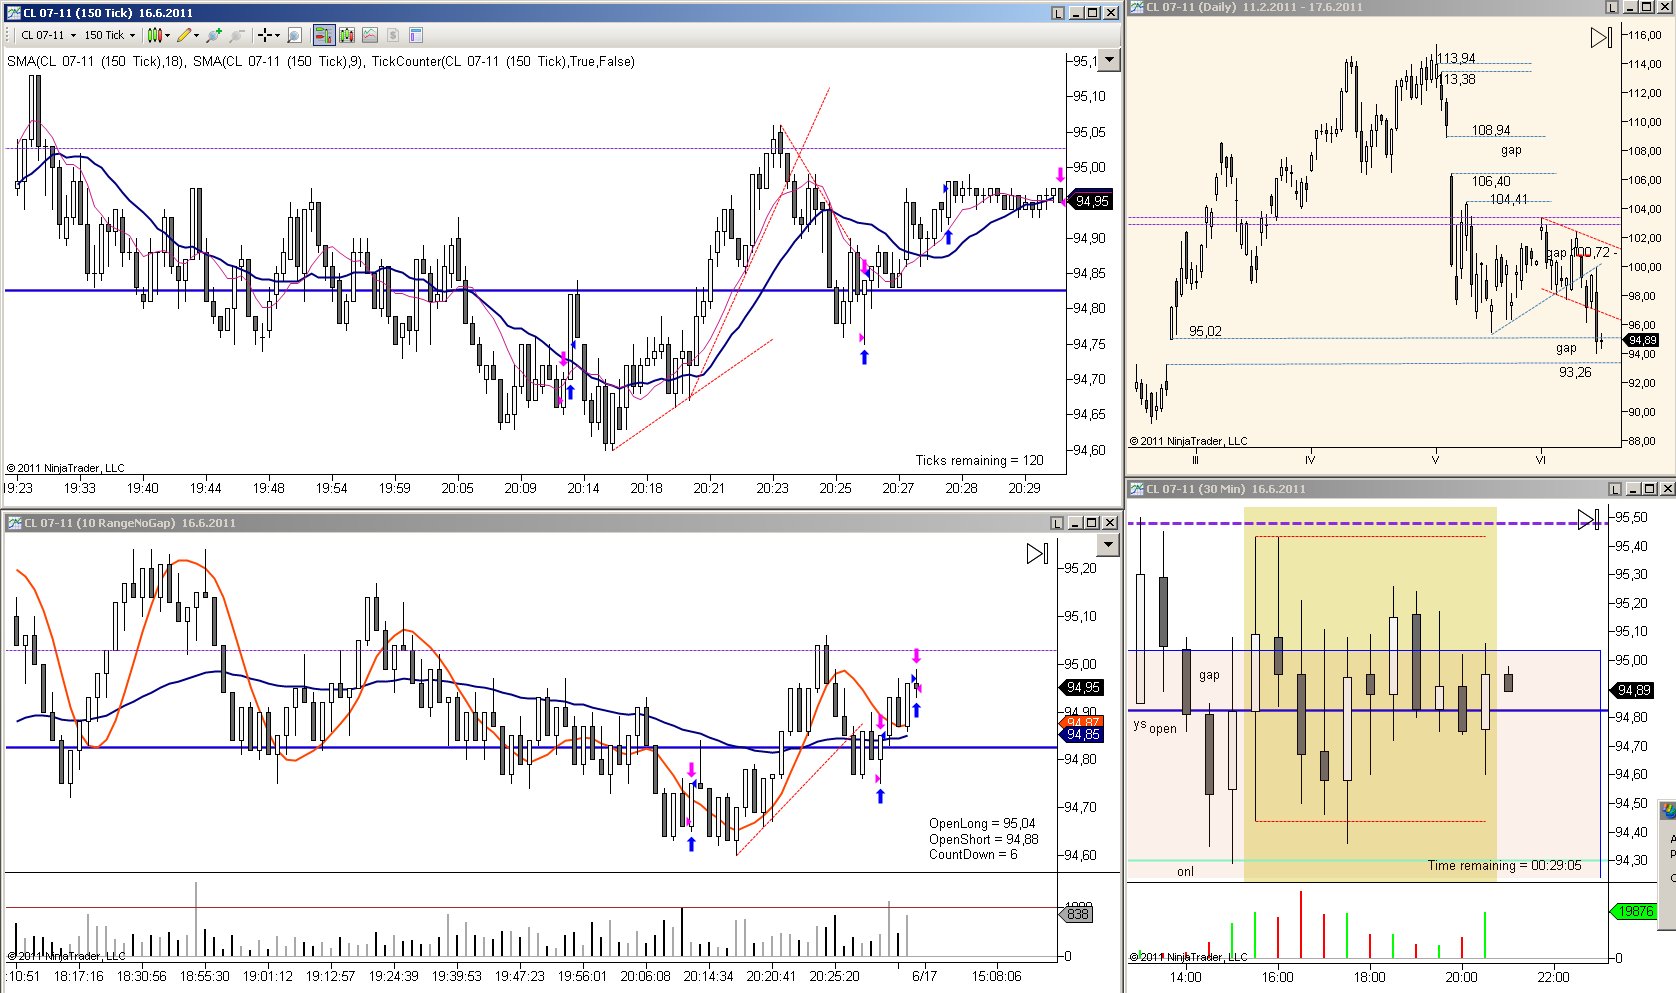Expand the crosshair cursor dropdown arrow
1676x993 pixels.
tap(277, 35)
